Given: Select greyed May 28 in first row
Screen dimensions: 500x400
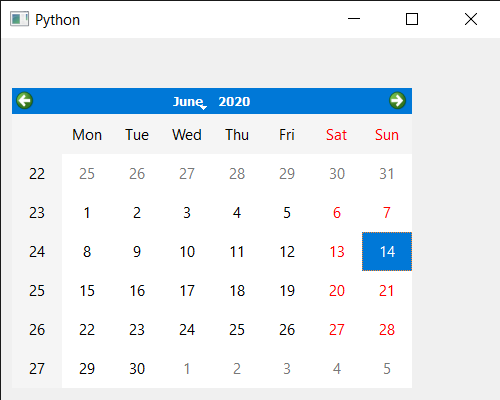Looking at the screenshot, I should pyautogui.click(x=237, y=174).
